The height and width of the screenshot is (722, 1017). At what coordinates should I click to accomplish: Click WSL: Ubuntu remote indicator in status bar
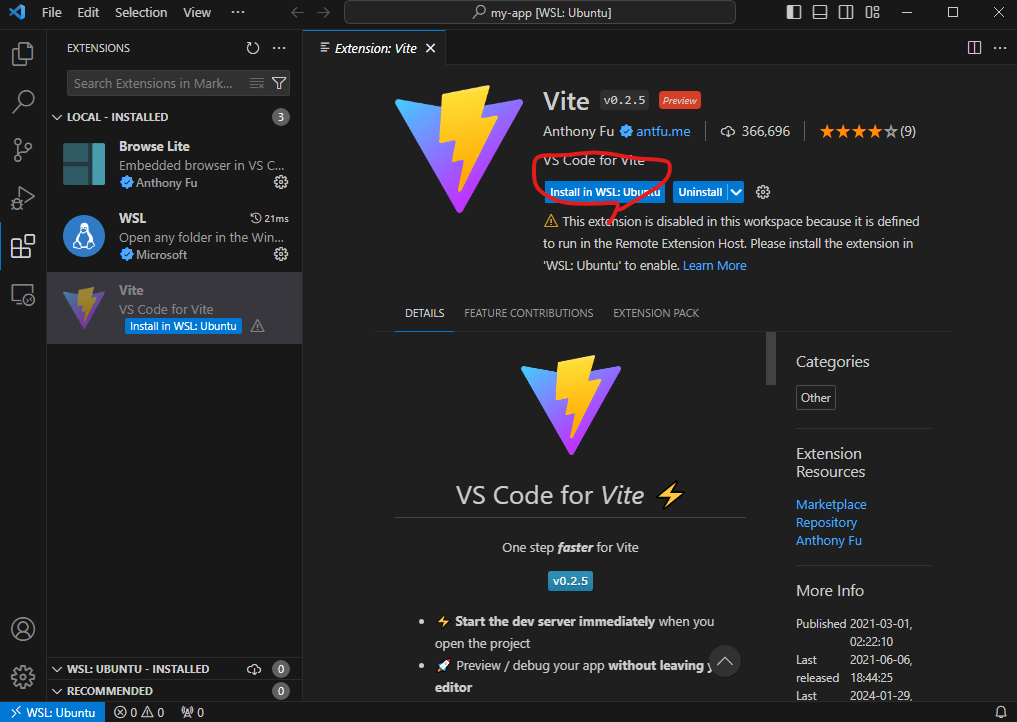[x=53, y=712]
